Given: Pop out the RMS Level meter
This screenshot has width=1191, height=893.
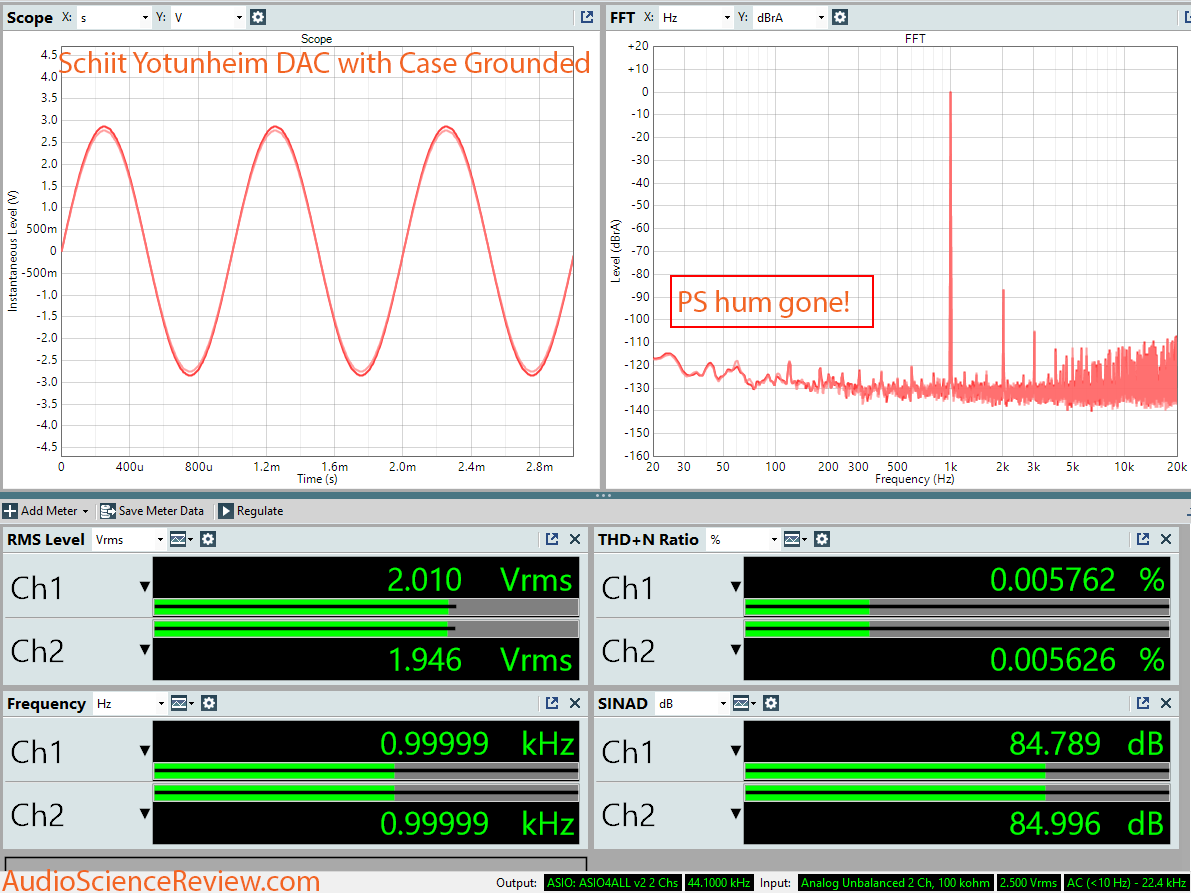Looking at the screenshot, I should pyautogui.click(x=552, y=539).
